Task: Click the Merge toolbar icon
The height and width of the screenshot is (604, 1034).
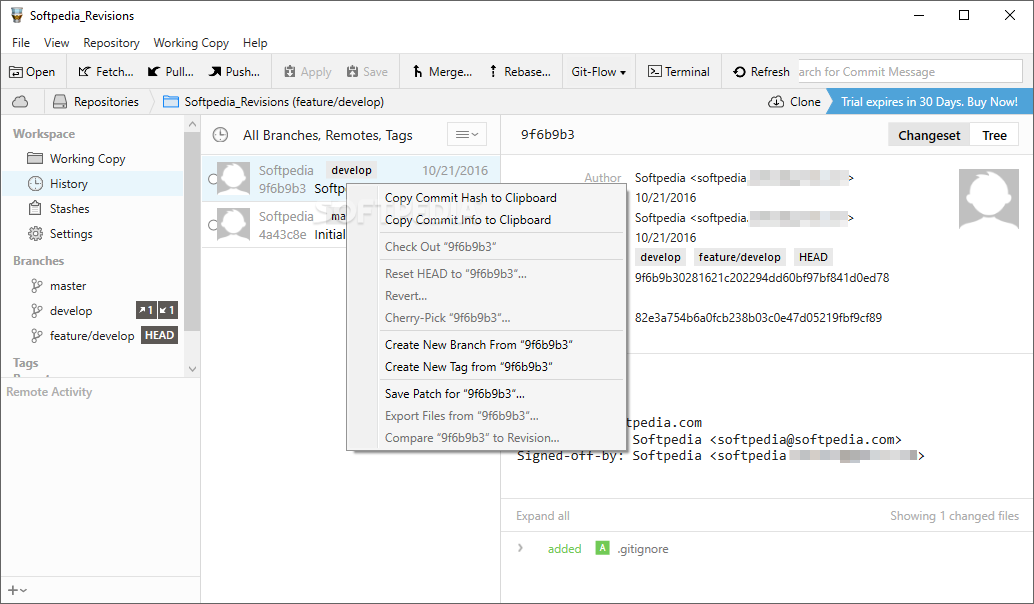Action: pyautogui.click(x=417, y=72)
